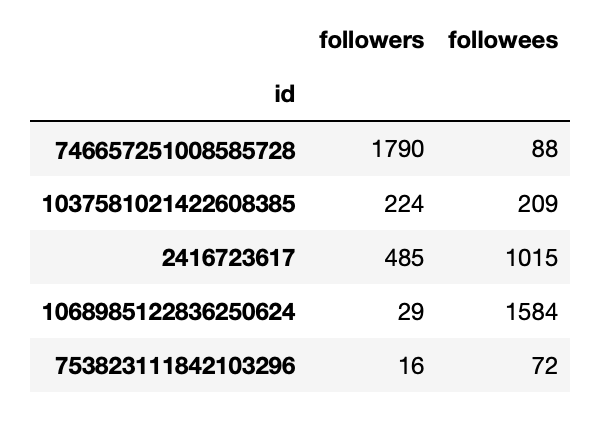Viewport: 600px width, 422px height.
Task: Select index id 746657251008585728
Action: point(177,150)
